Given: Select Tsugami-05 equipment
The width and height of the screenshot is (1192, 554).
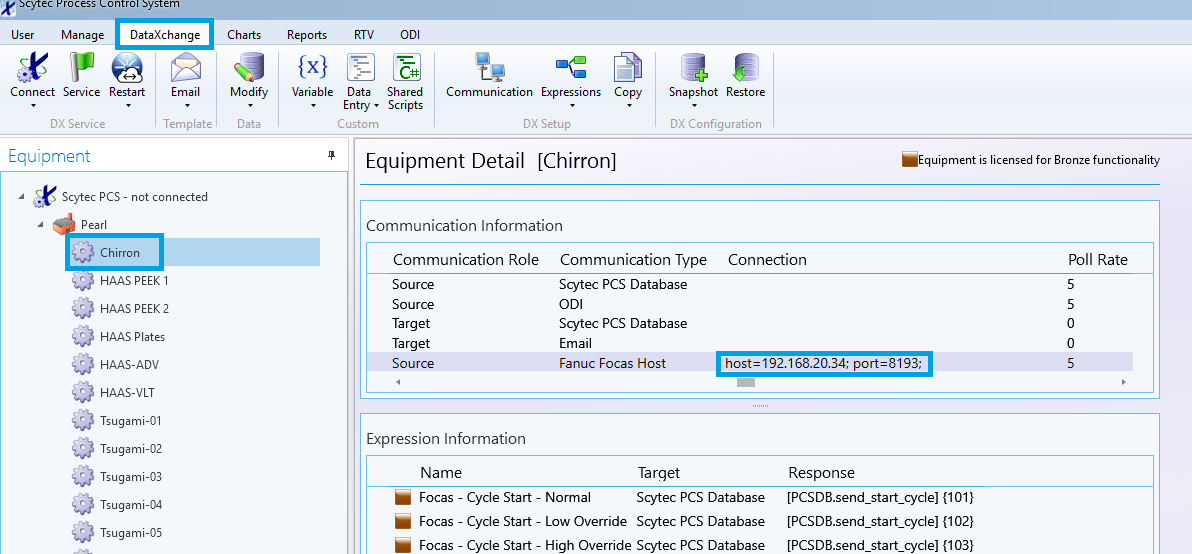Looking at the screenshot, I should [x=131, y=533].
